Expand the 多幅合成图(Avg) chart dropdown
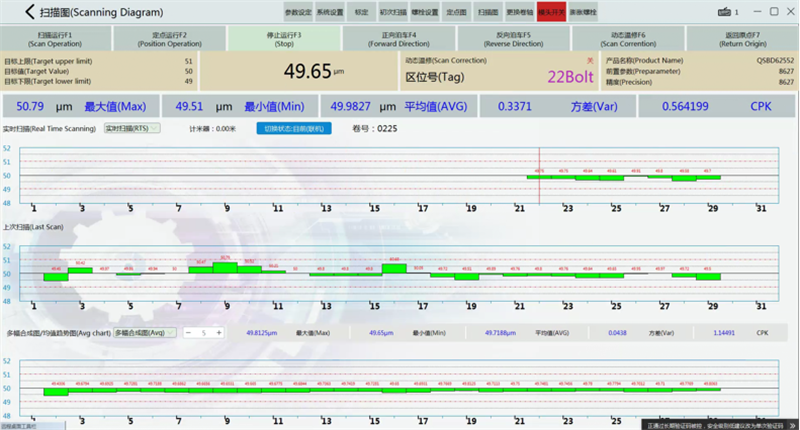800x430 pixels. (x=145, y=332)
